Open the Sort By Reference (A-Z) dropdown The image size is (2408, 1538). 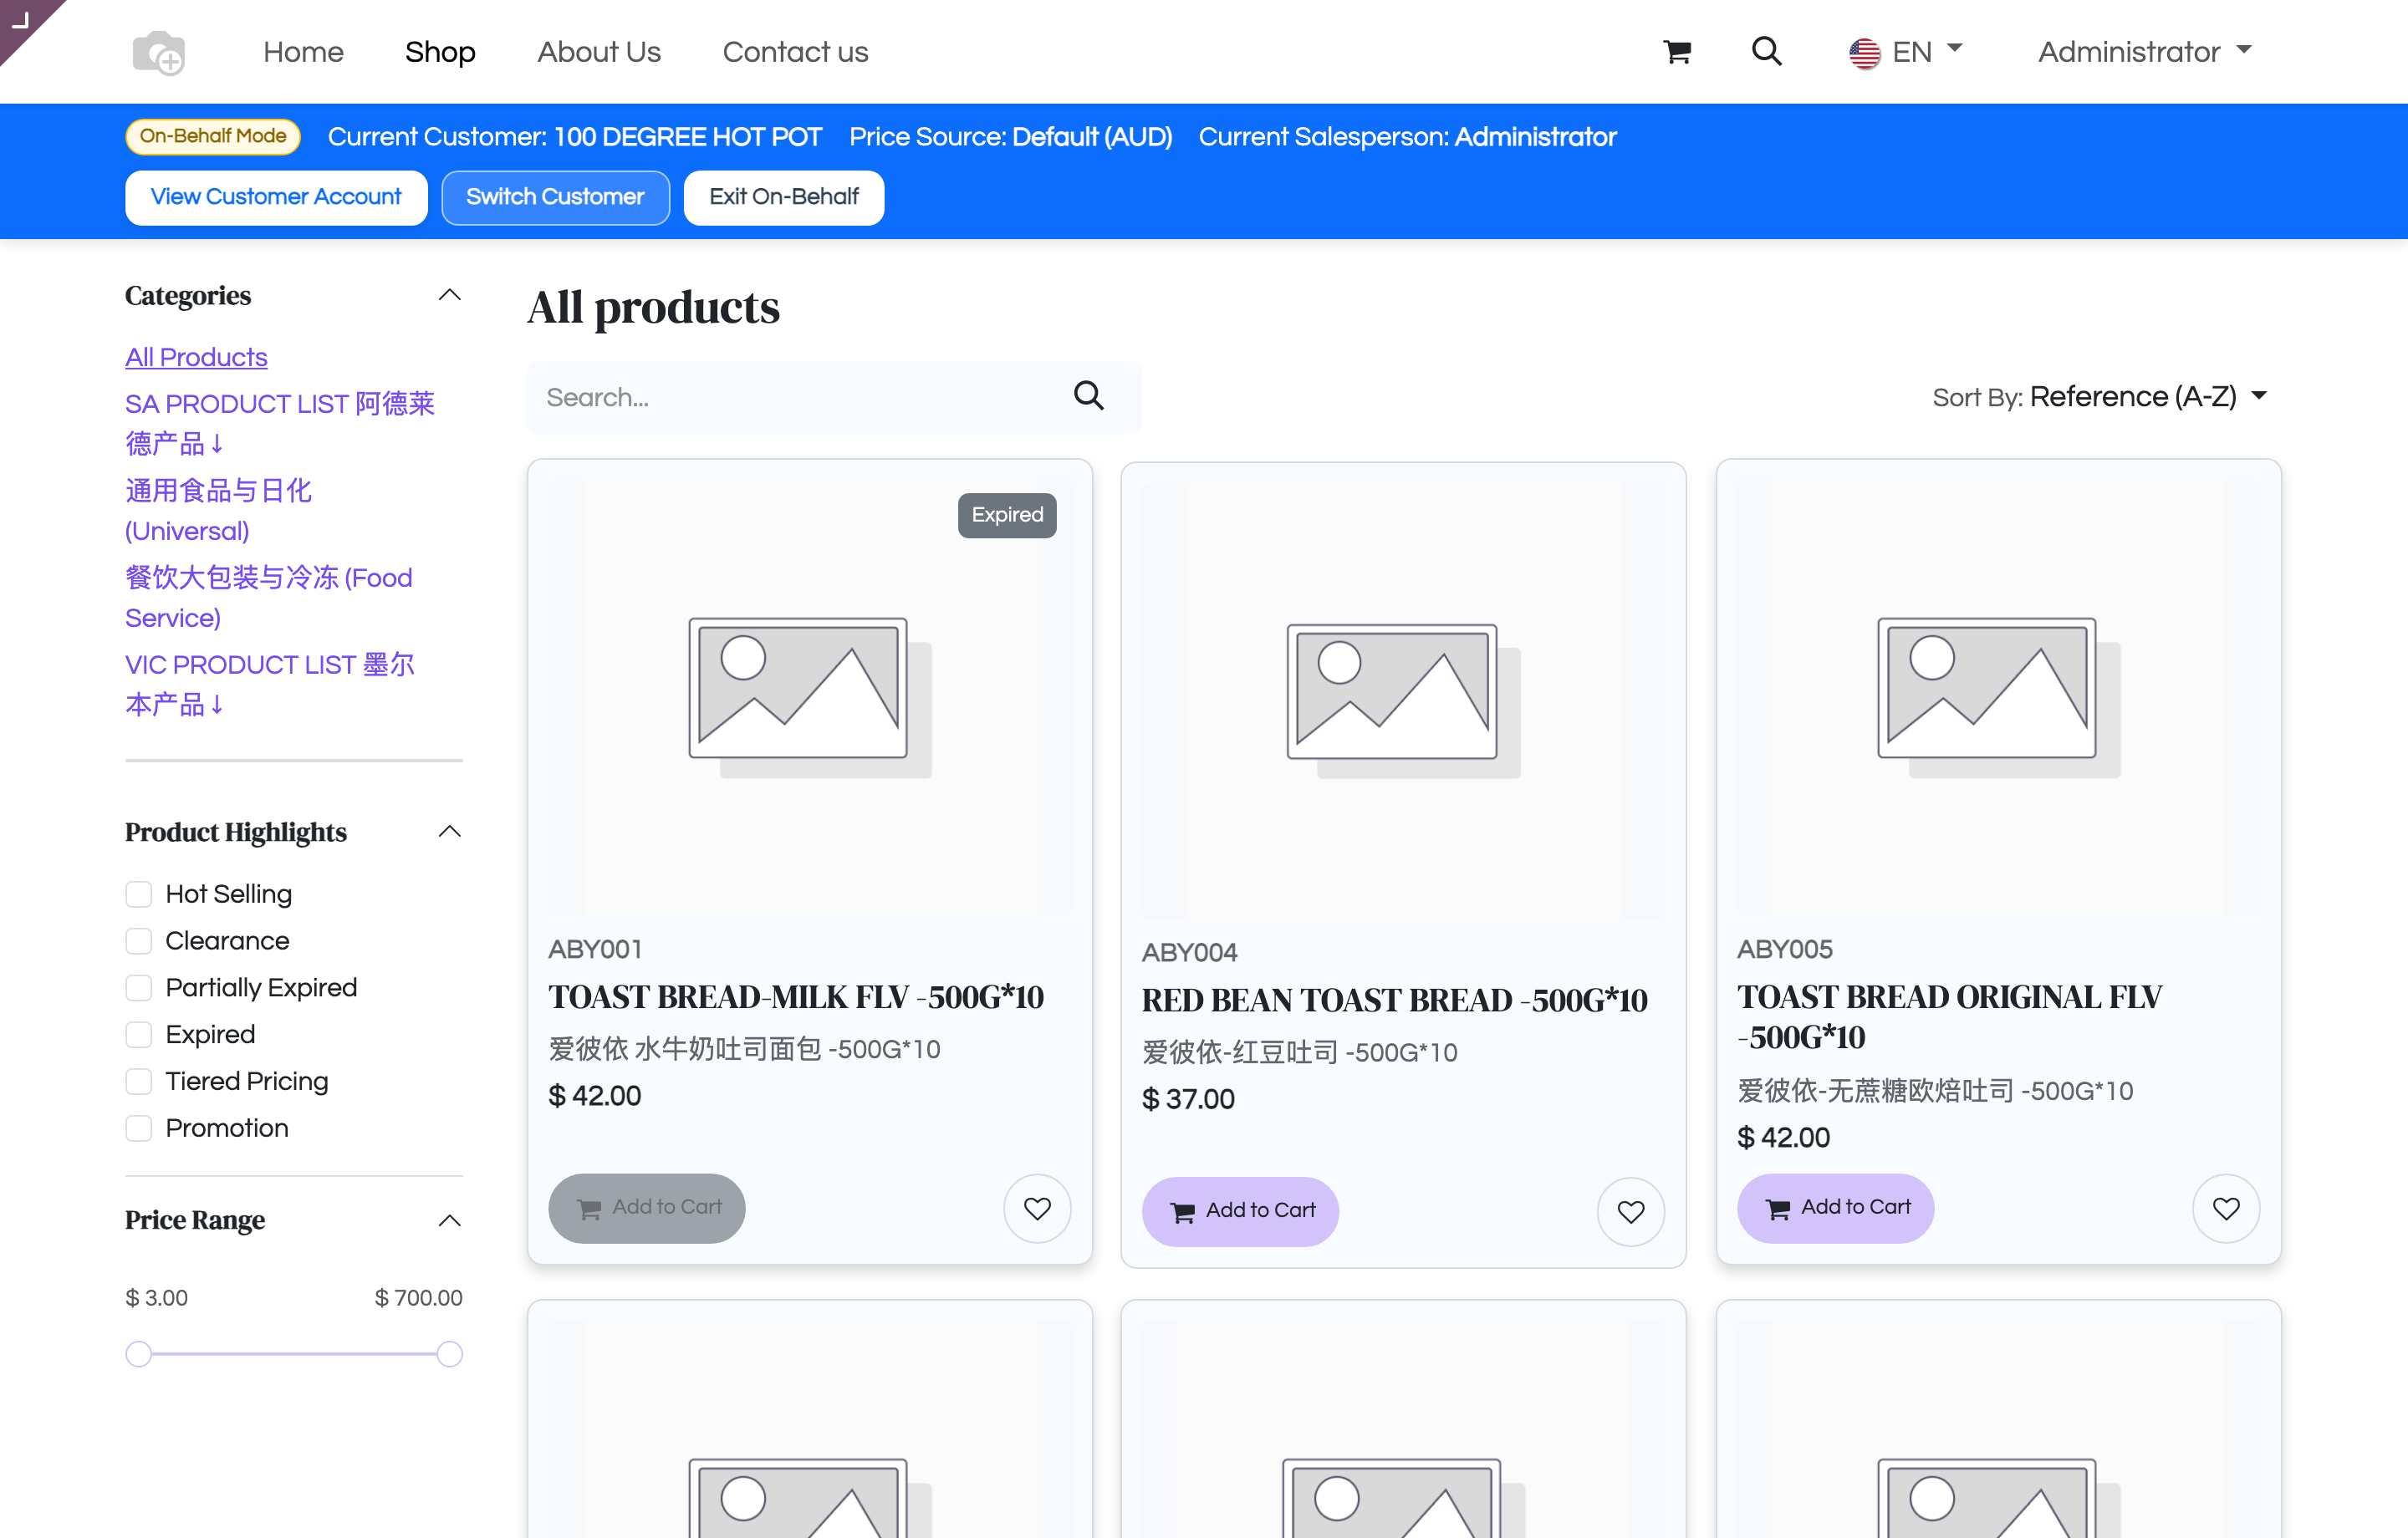pyautogui.click(x=2149, y=397)
